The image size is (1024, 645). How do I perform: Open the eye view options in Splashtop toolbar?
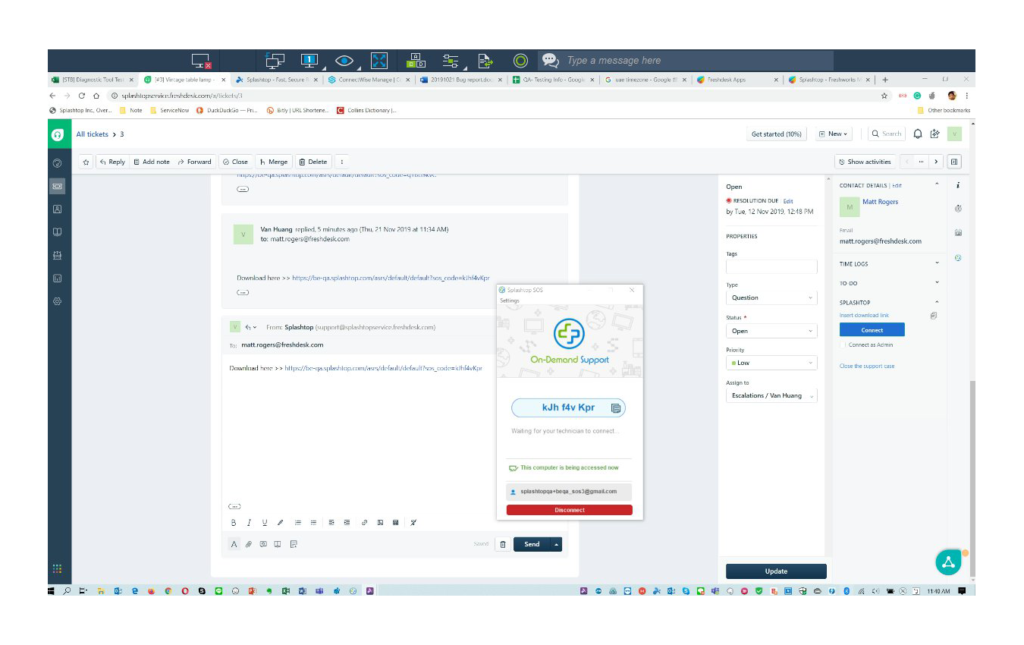(344, 61)
